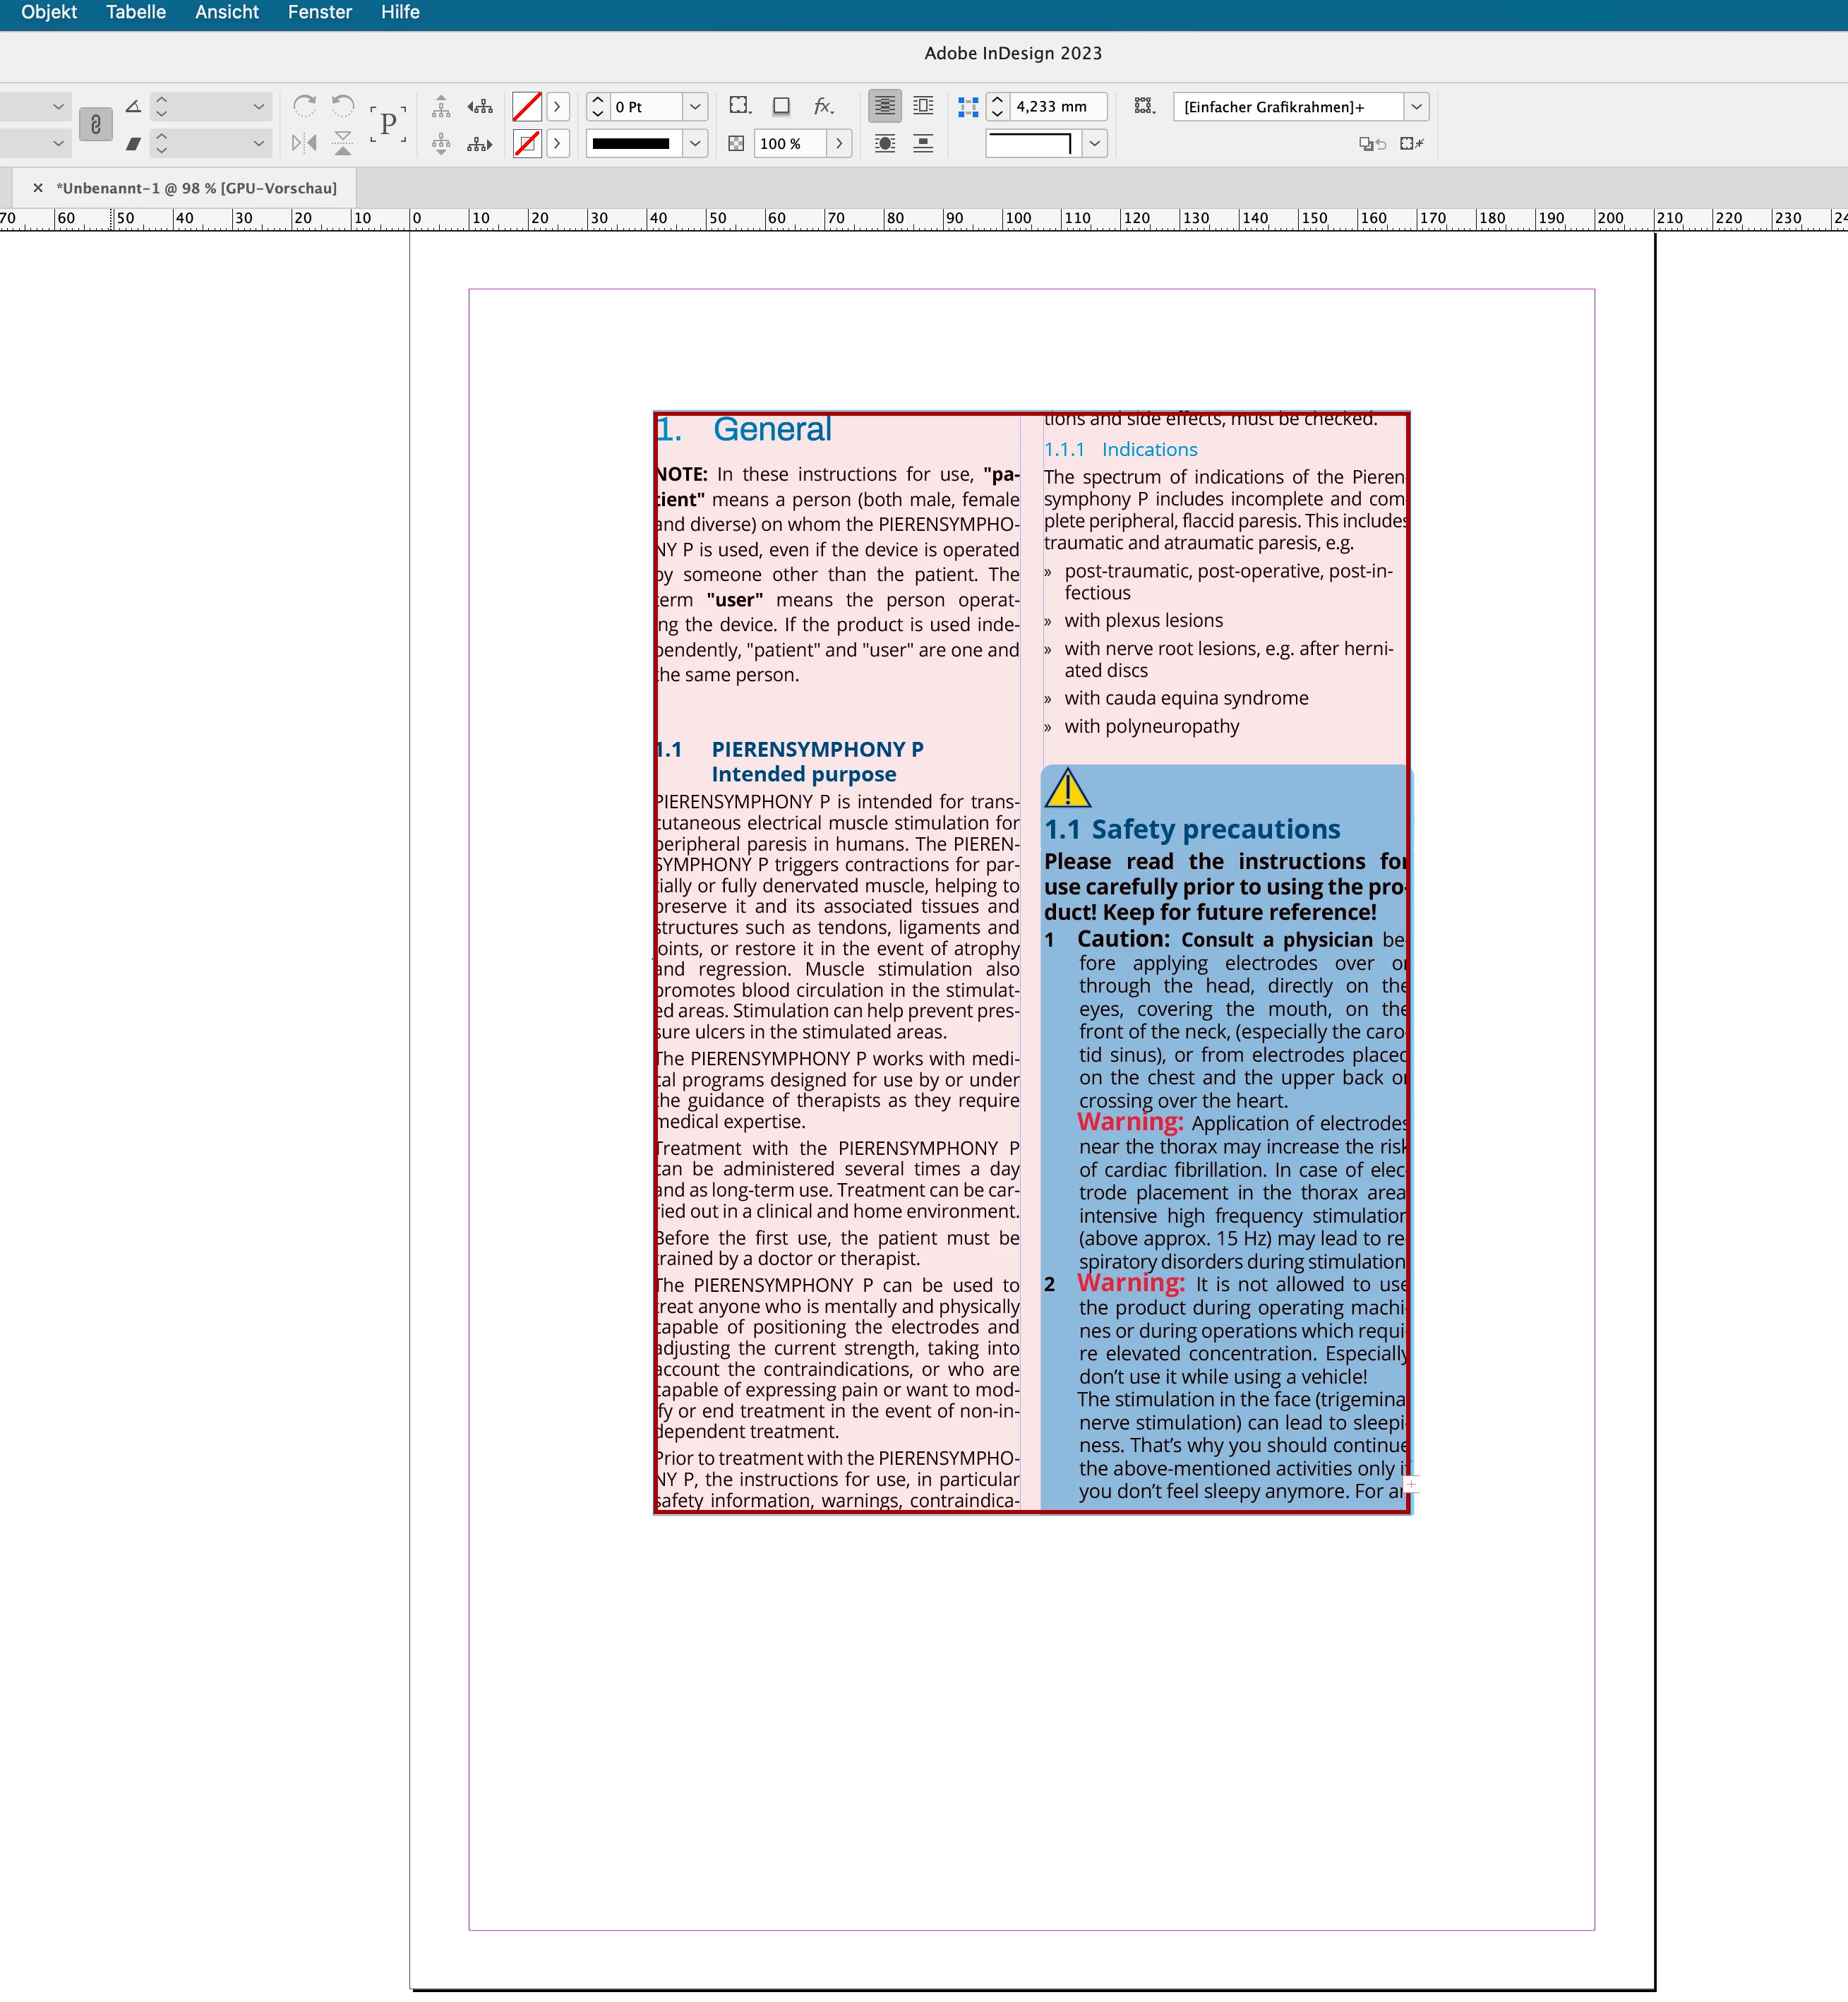Open the [Einfacher Grafikrahmen]+ object style dropdown
This screenshot has height=2002, width=1848.
(1416, 107)
